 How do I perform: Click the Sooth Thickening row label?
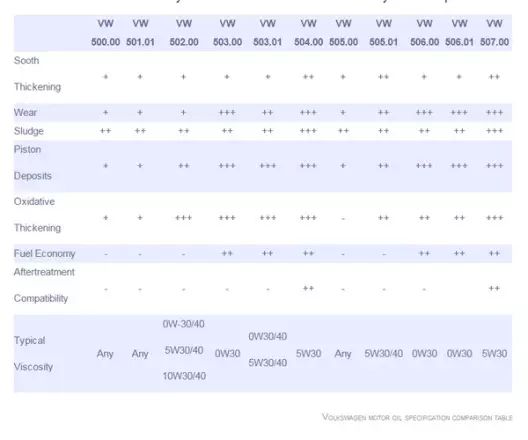37,74
